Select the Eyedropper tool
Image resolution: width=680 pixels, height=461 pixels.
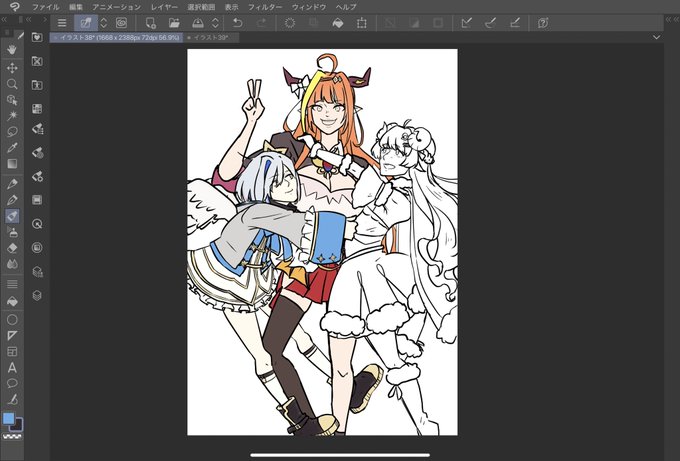coord(12,147)
